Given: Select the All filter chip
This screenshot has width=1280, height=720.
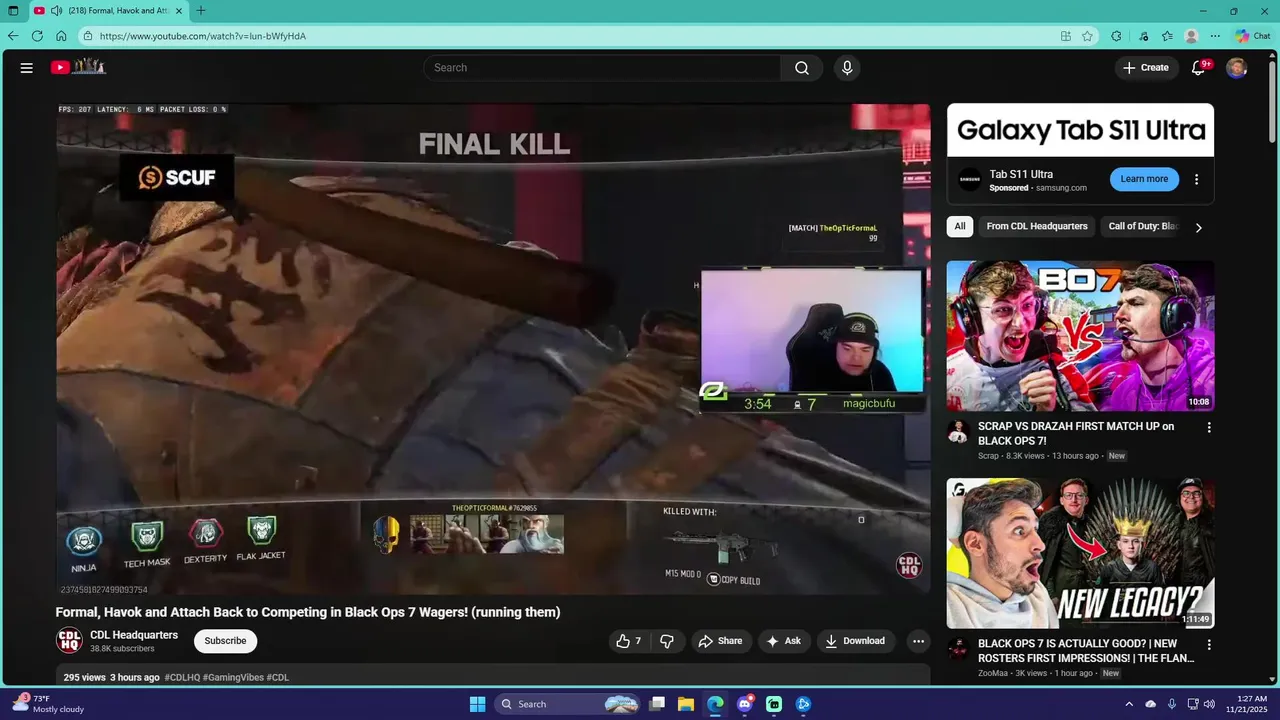Looking at the screenshot, I should click(960, 226).
